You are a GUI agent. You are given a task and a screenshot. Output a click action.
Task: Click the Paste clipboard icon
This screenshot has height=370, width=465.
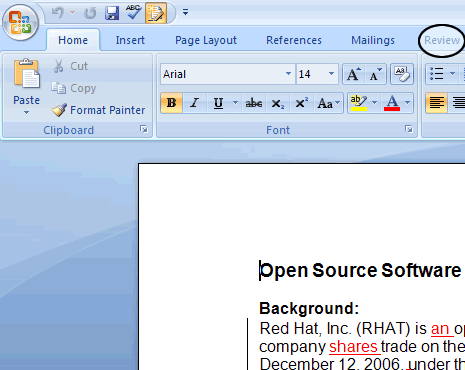pyautogui.click(x=27, y=74)
